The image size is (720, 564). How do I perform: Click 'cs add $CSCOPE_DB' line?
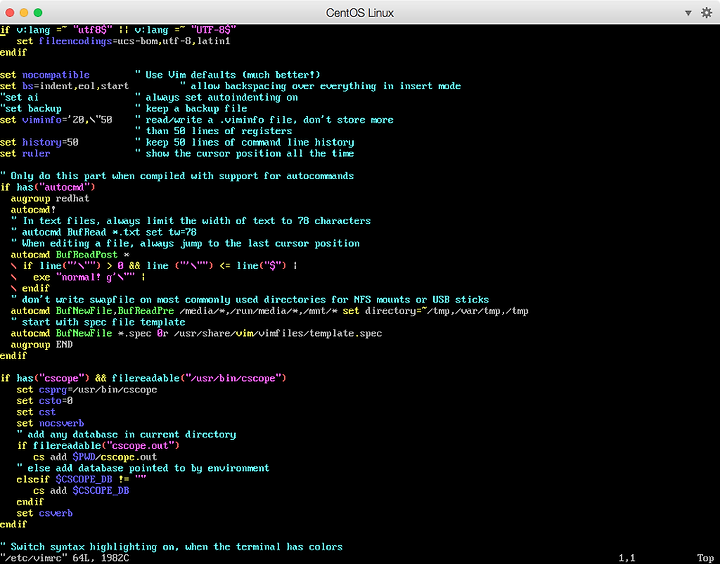tap(81, 491)
